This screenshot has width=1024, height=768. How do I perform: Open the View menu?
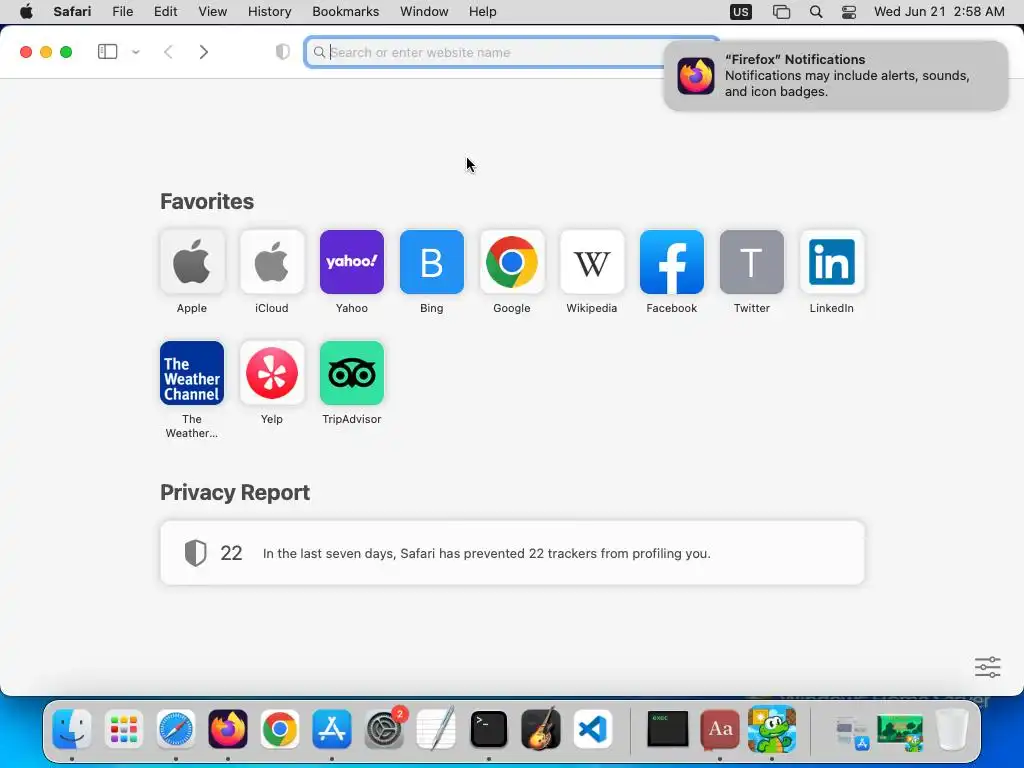tap(213, 12)
